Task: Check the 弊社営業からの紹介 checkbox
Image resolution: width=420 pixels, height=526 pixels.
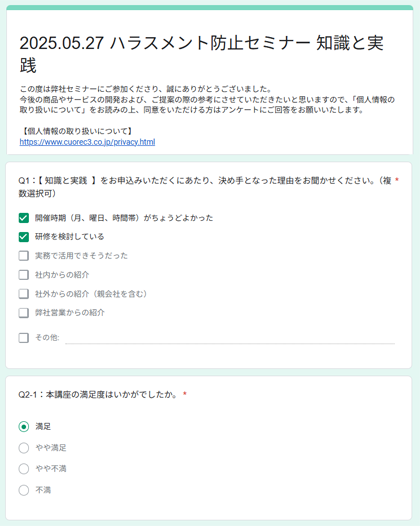Action: pyautogui.click(x=23, y=313)
